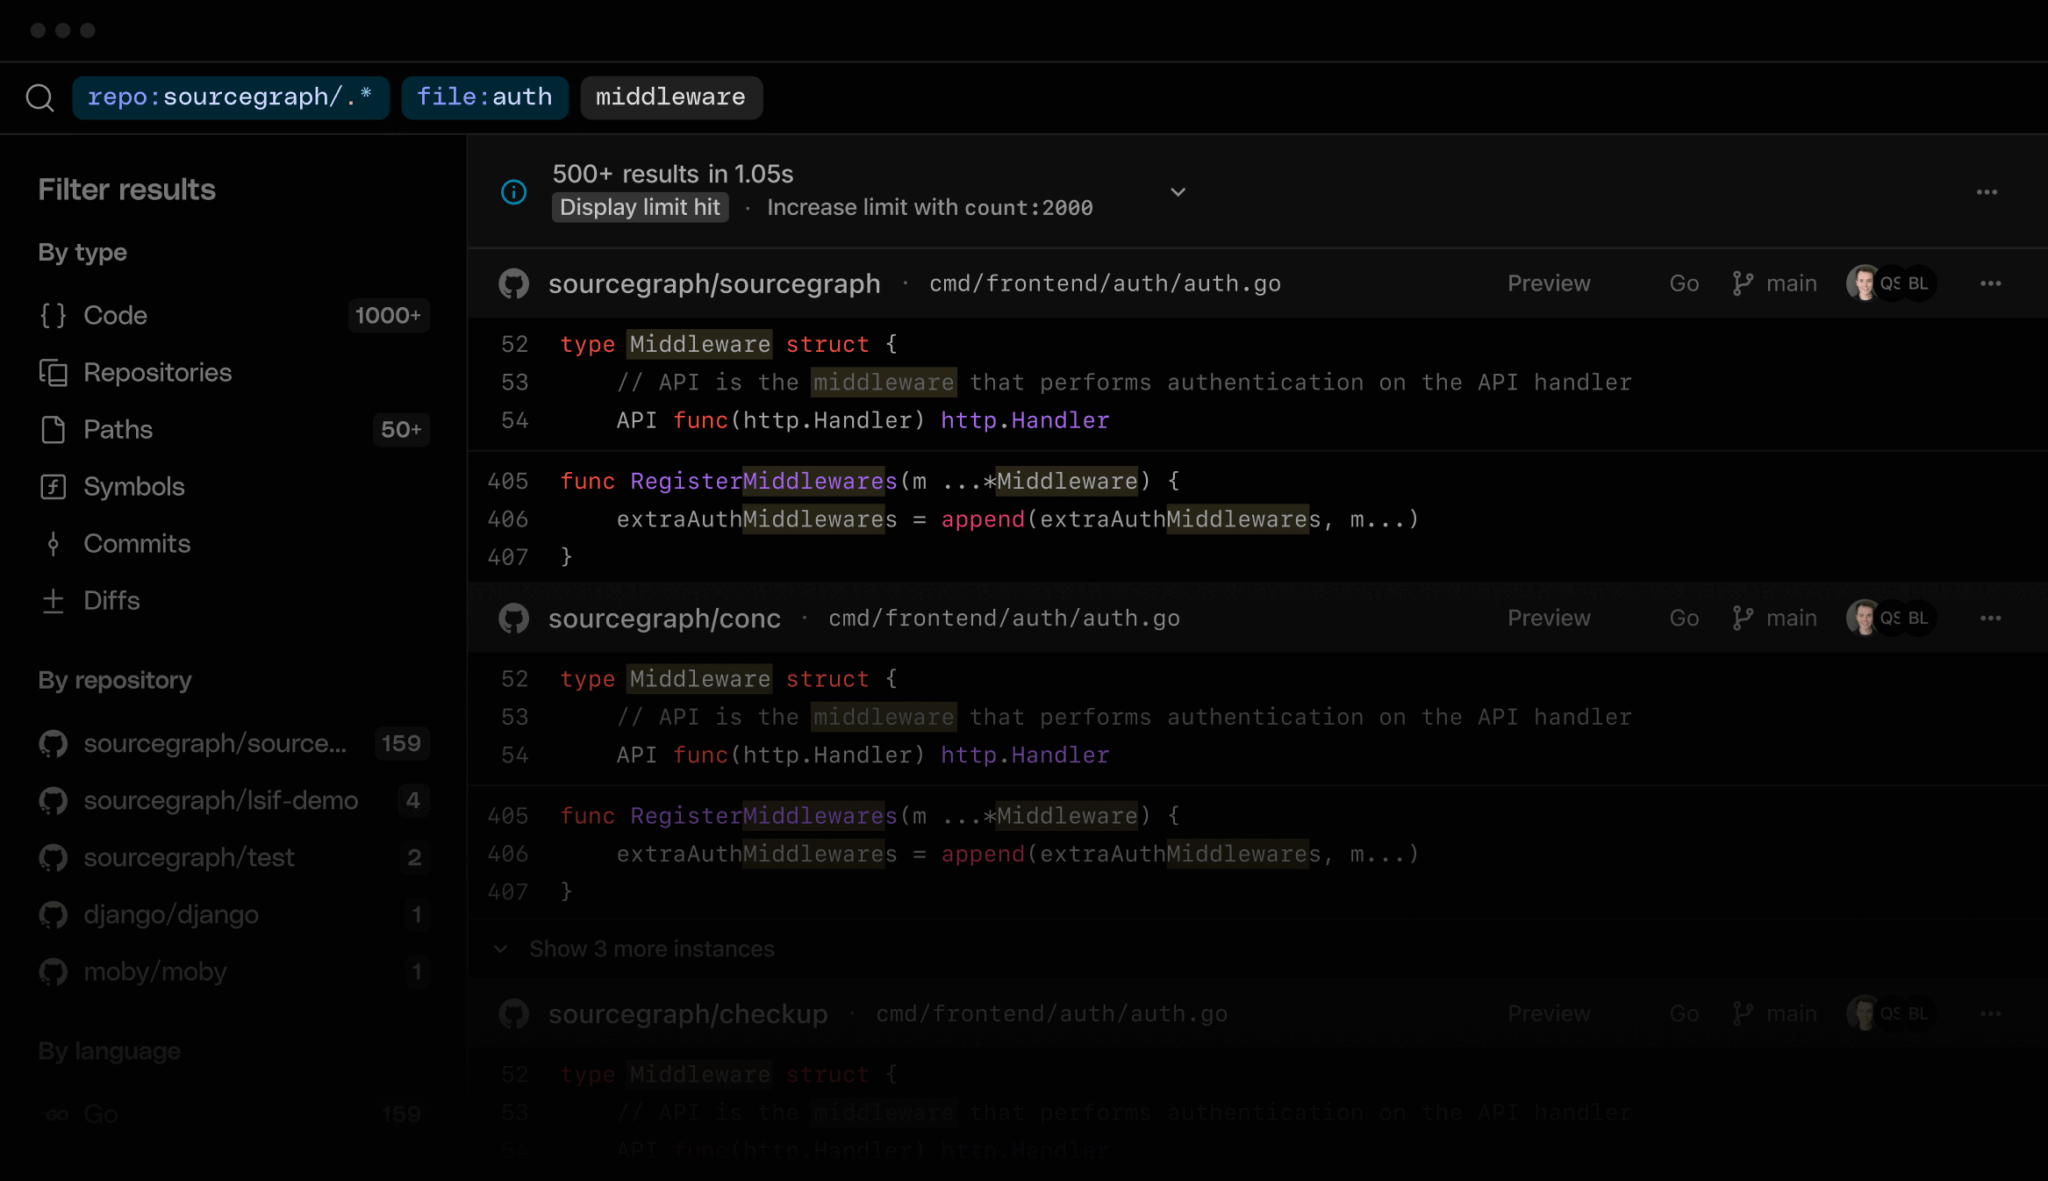2048x1181 pixels.
Task: Select the Code filter icon in sidebar
Action: coord(52,315)
